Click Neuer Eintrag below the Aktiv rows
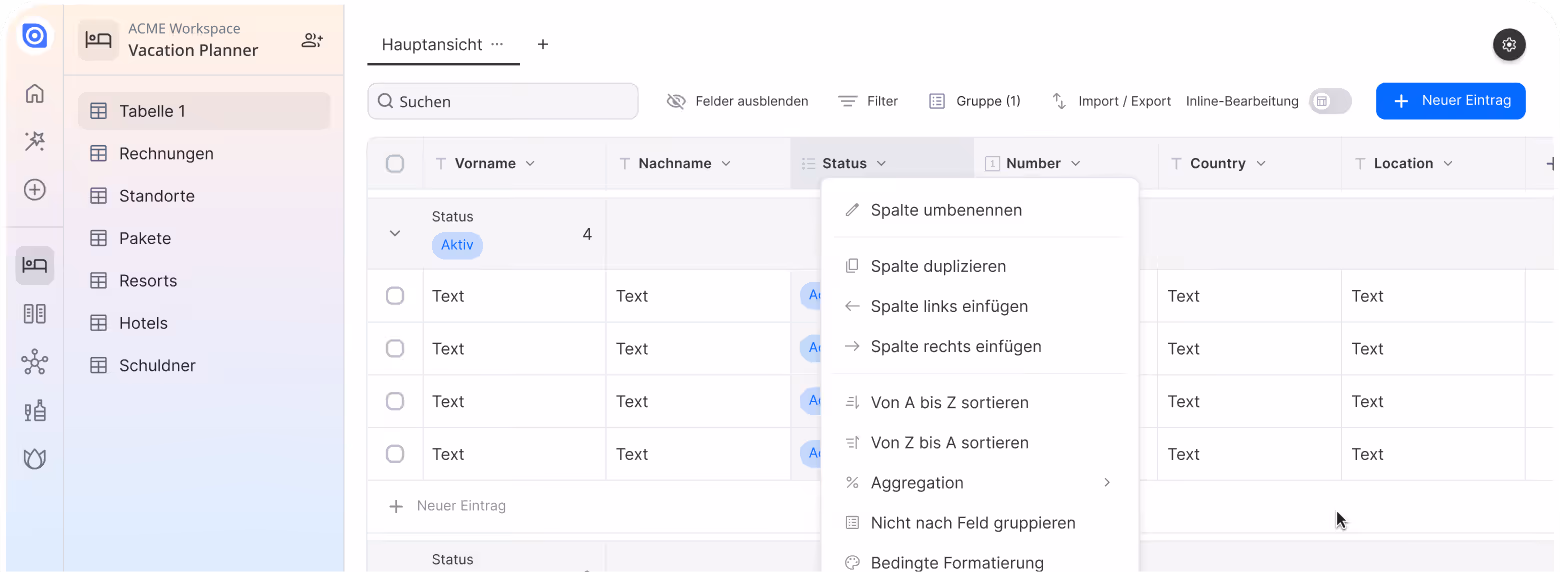 [x=448, y=506]
